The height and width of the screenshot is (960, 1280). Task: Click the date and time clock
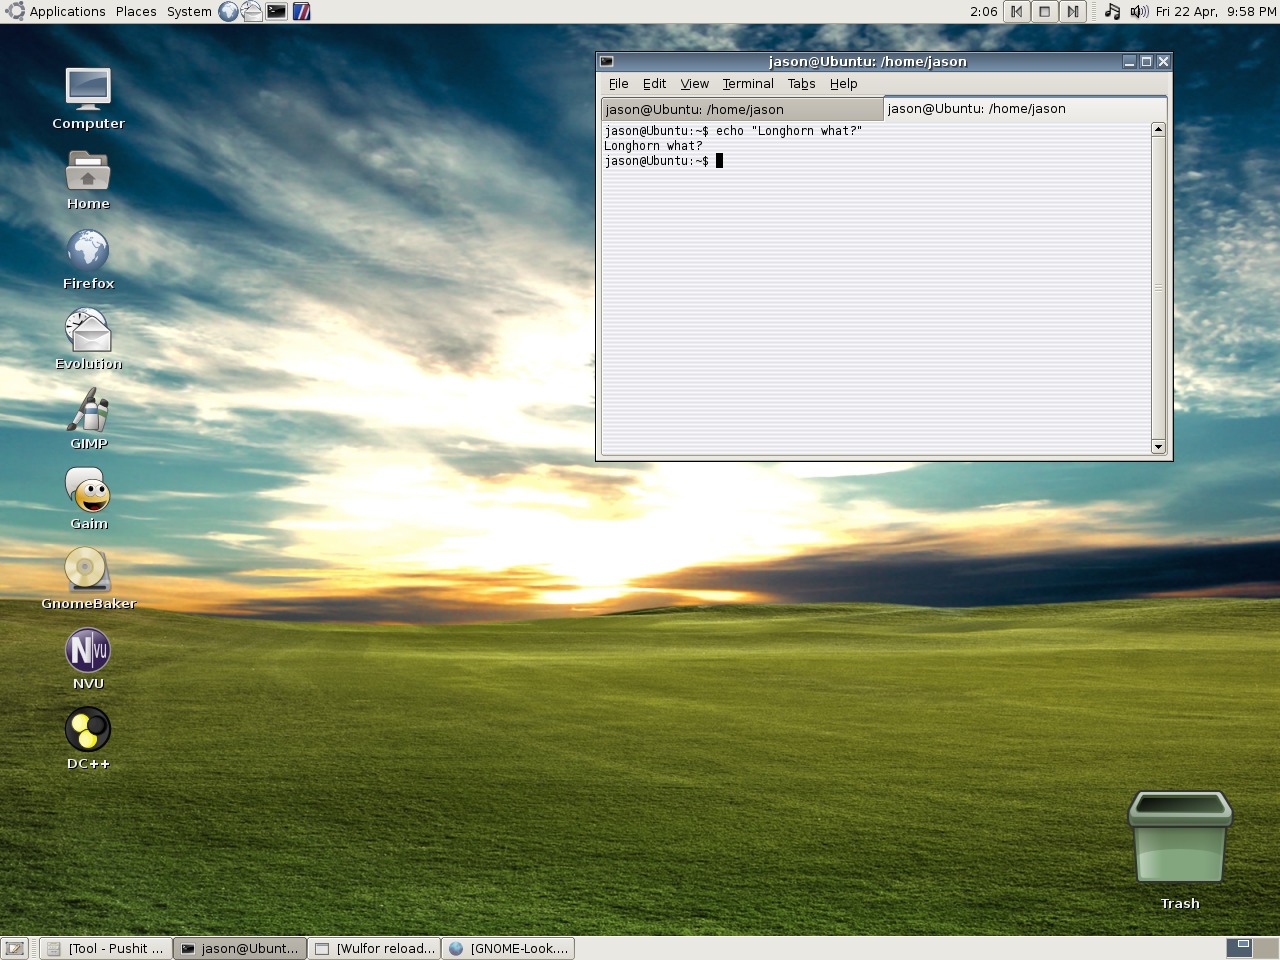pos(1216,12)
